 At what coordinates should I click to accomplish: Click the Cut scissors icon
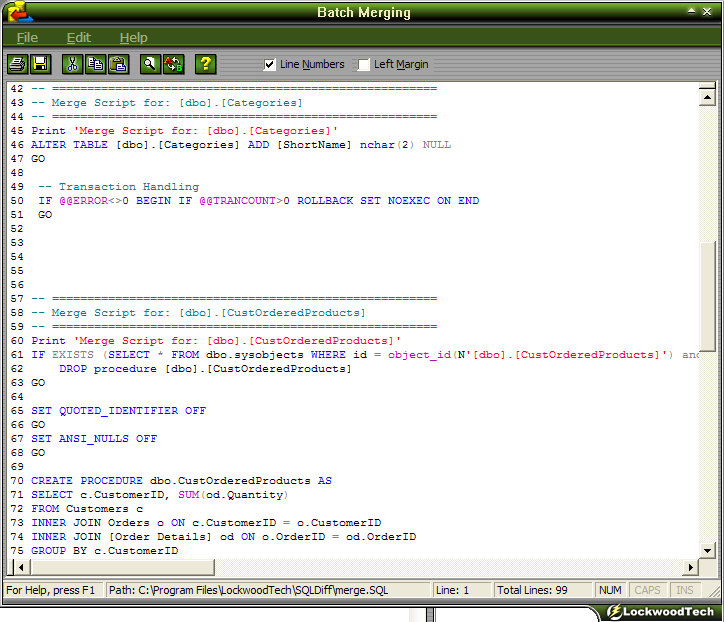pyautogui.click(x=72, y=64)
